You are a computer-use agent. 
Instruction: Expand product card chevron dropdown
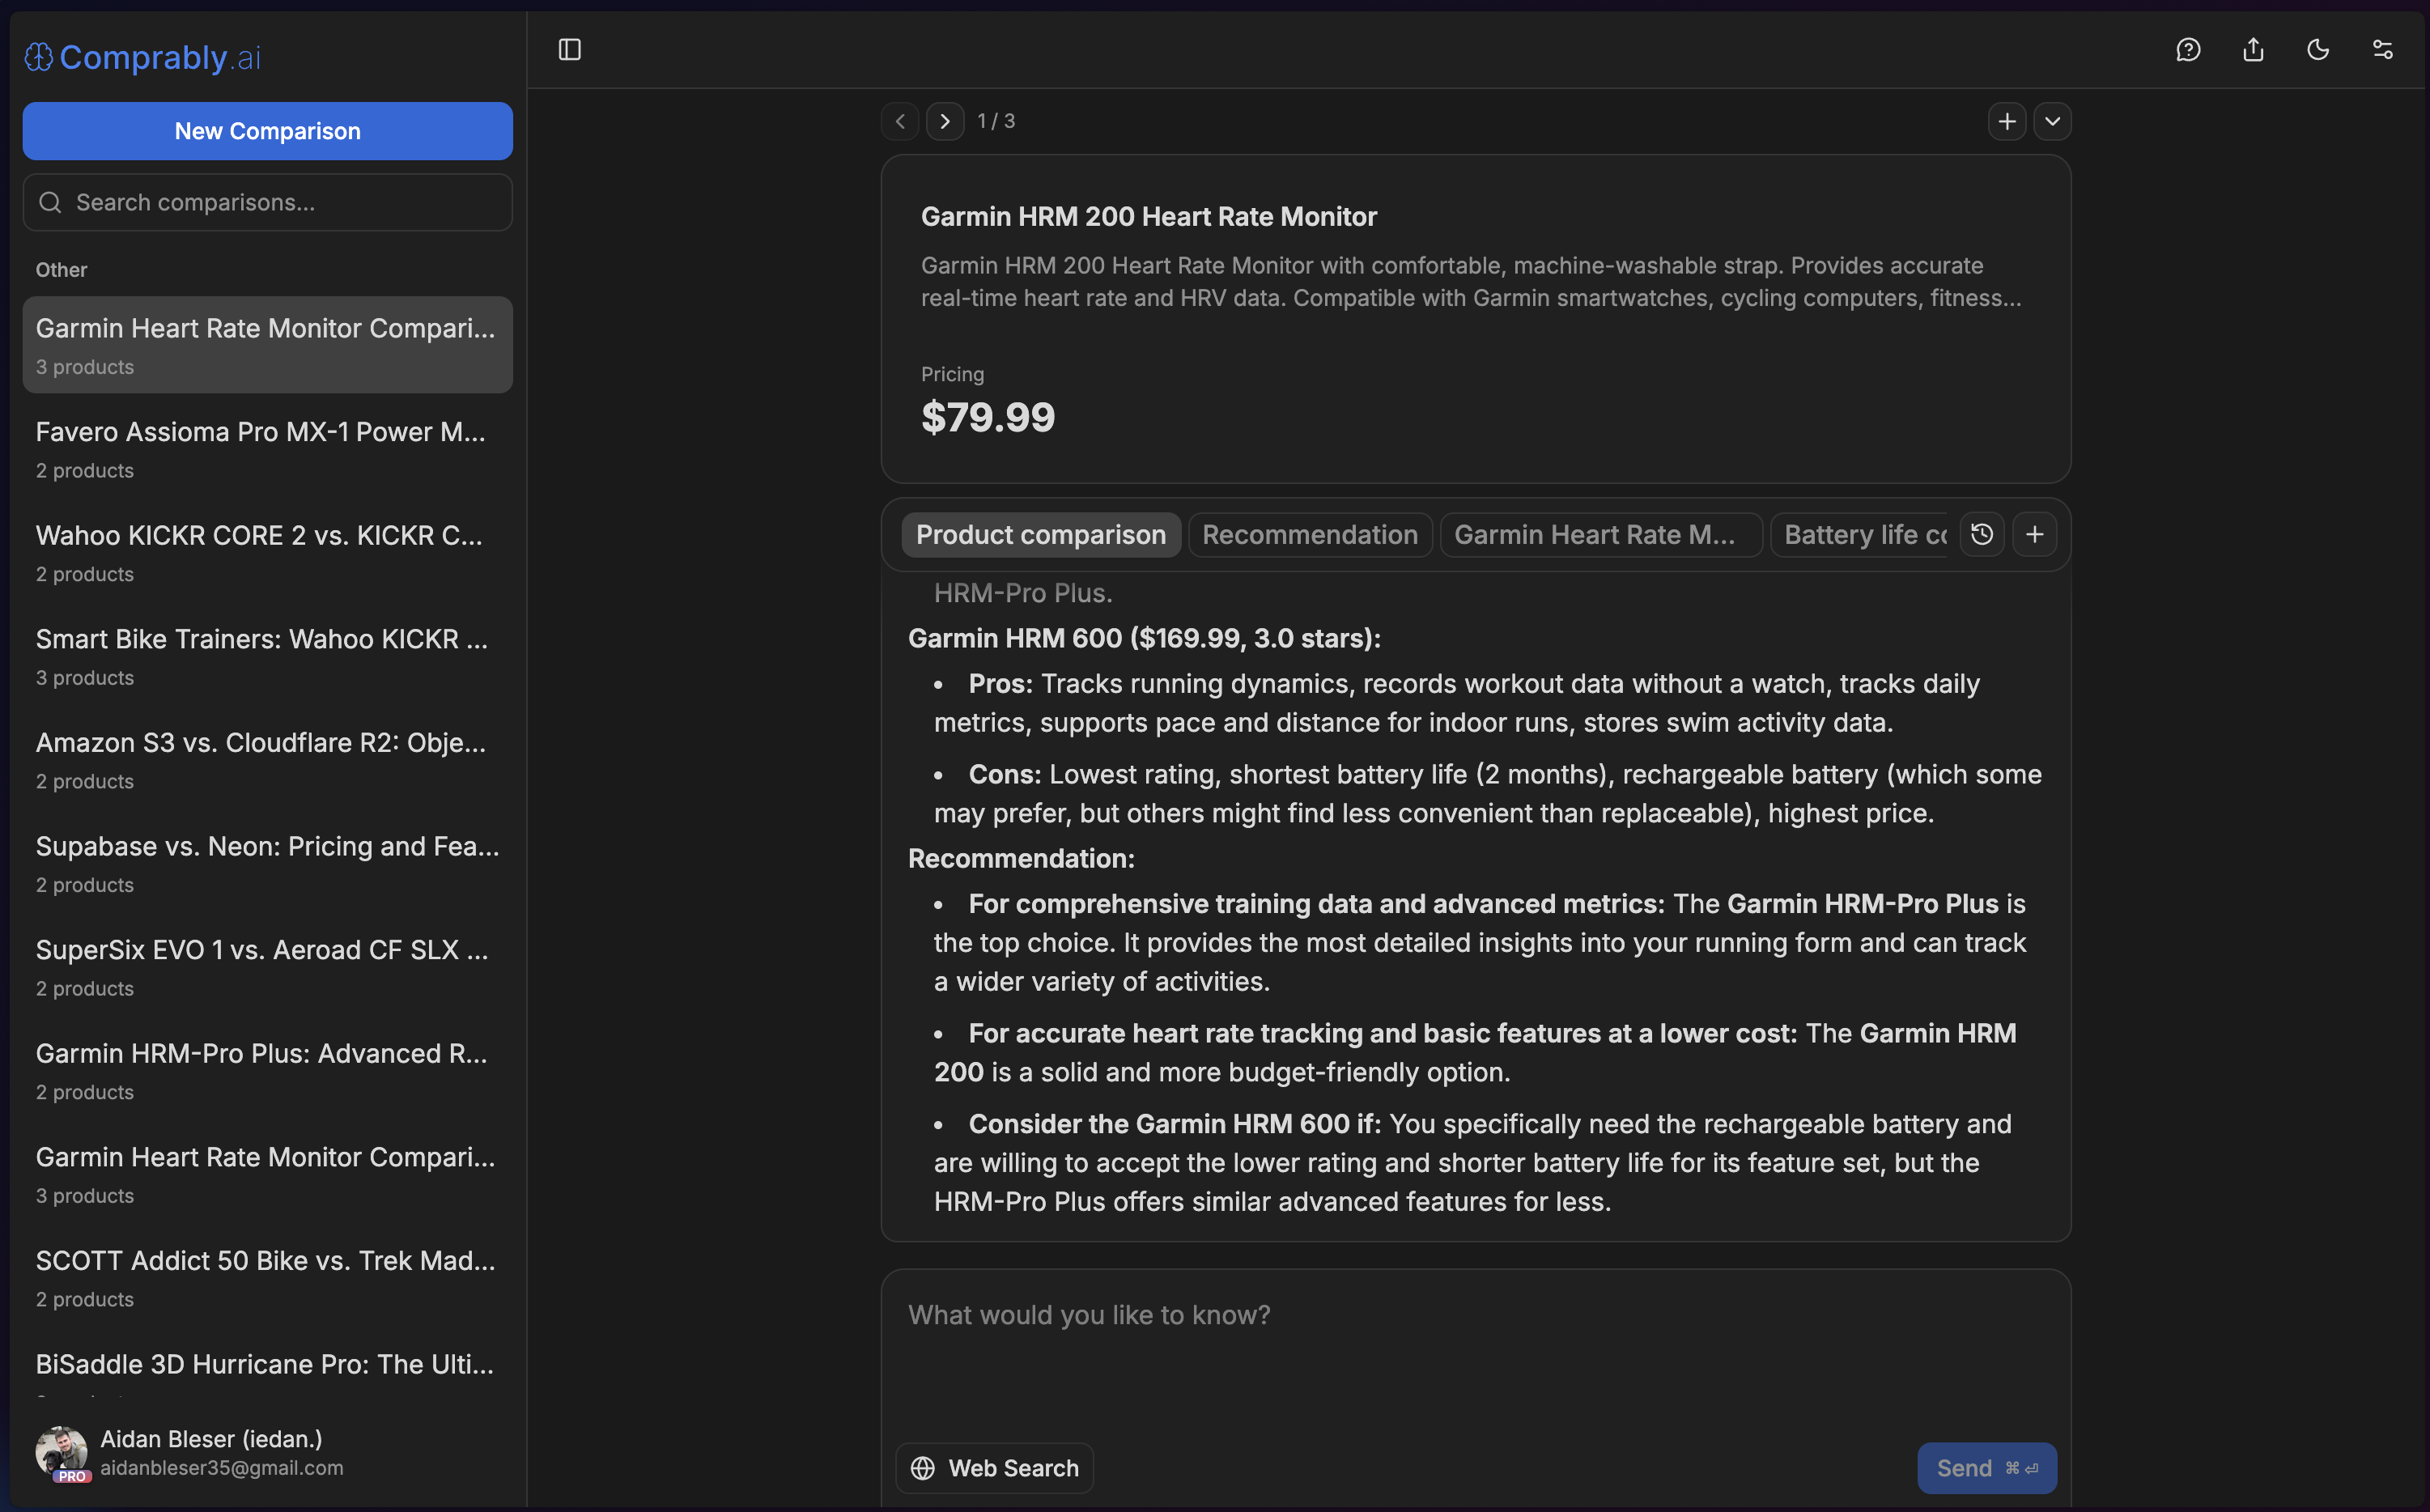click(x=2052, y=121)
